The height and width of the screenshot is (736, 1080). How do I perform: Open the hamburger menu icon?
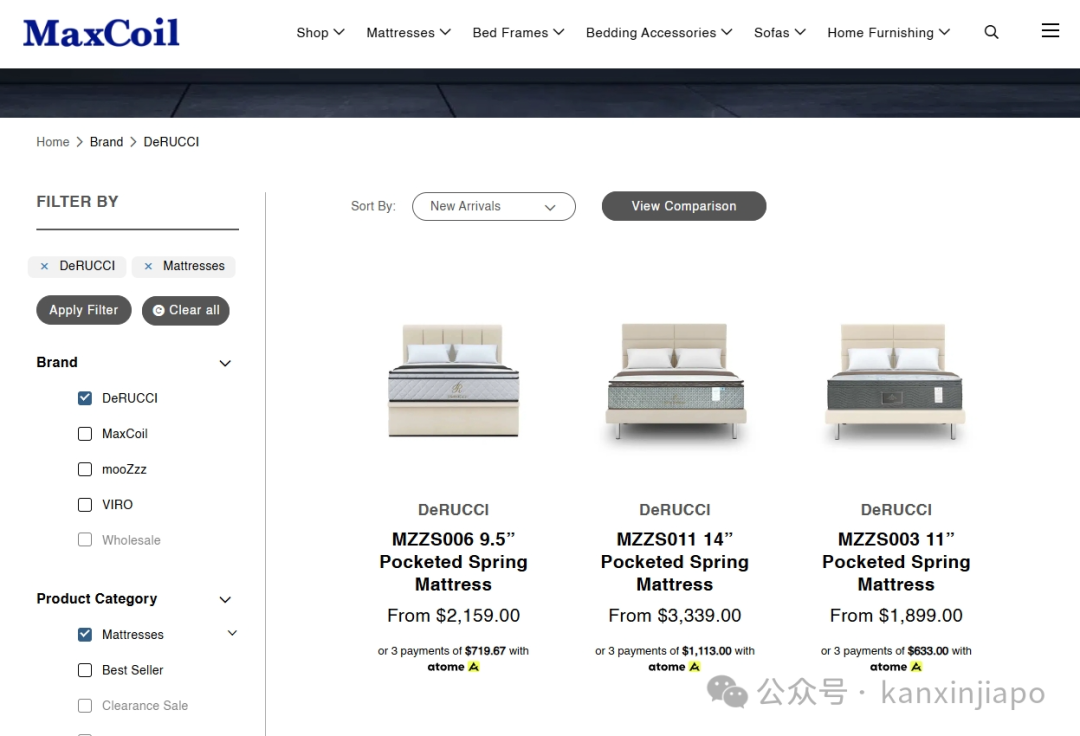click(x=1050, y=30)
